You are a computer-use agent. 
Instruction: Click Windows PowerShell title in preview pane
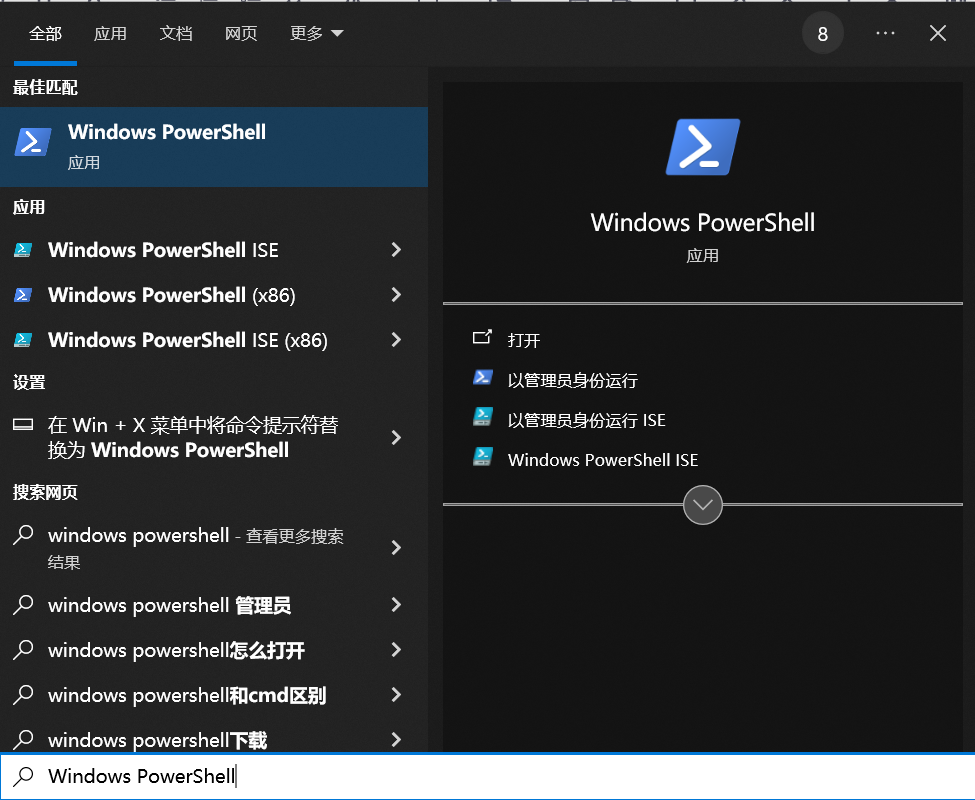tap(703, 223)
